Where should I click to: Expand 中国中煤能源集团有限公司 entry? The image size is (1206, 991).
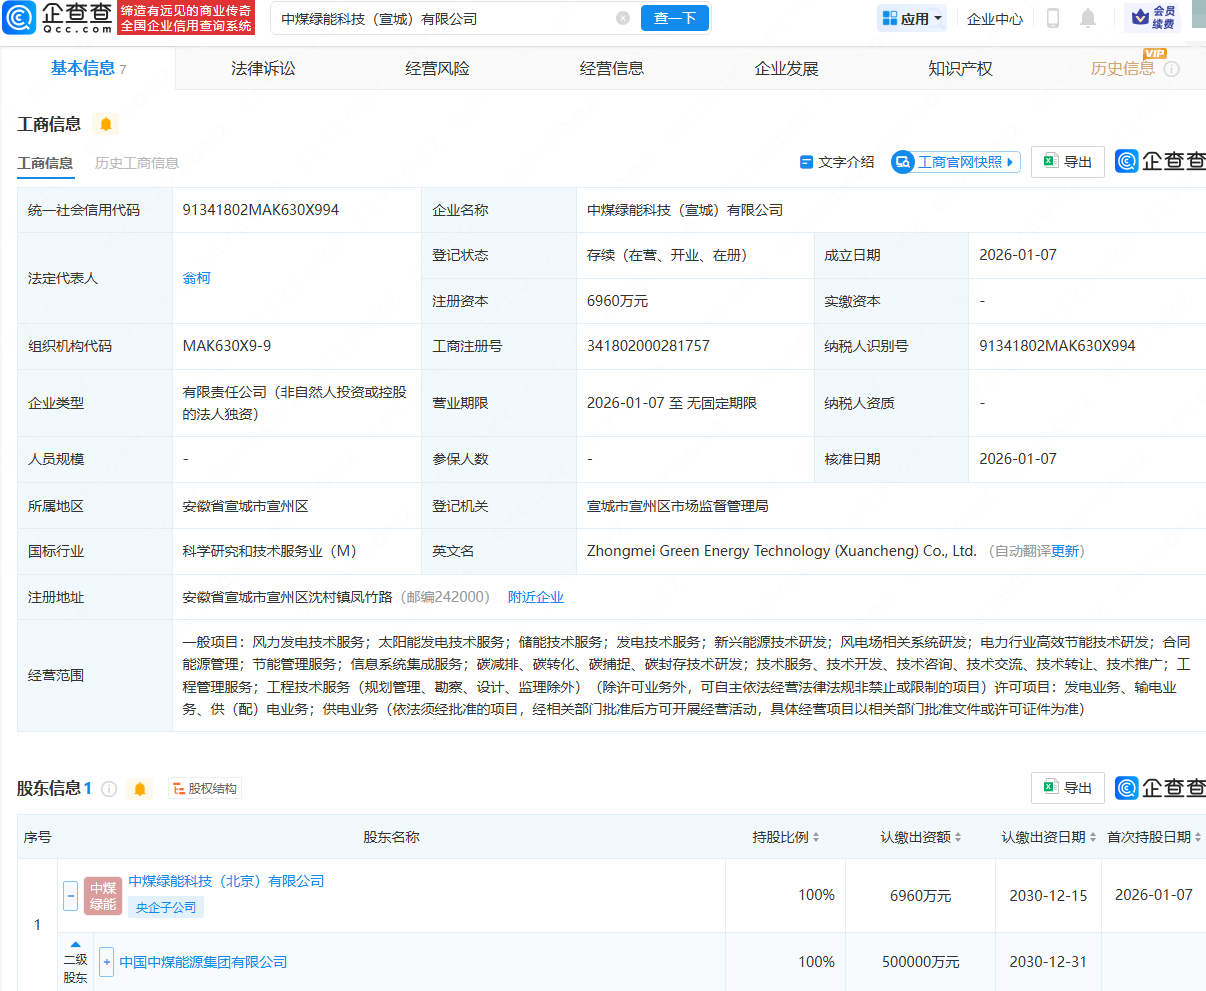pos(106,961)
